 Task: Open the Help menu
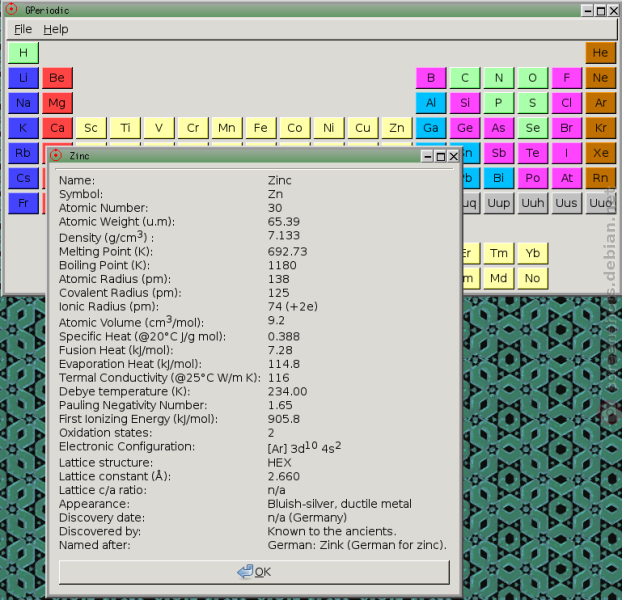[56, 29]
